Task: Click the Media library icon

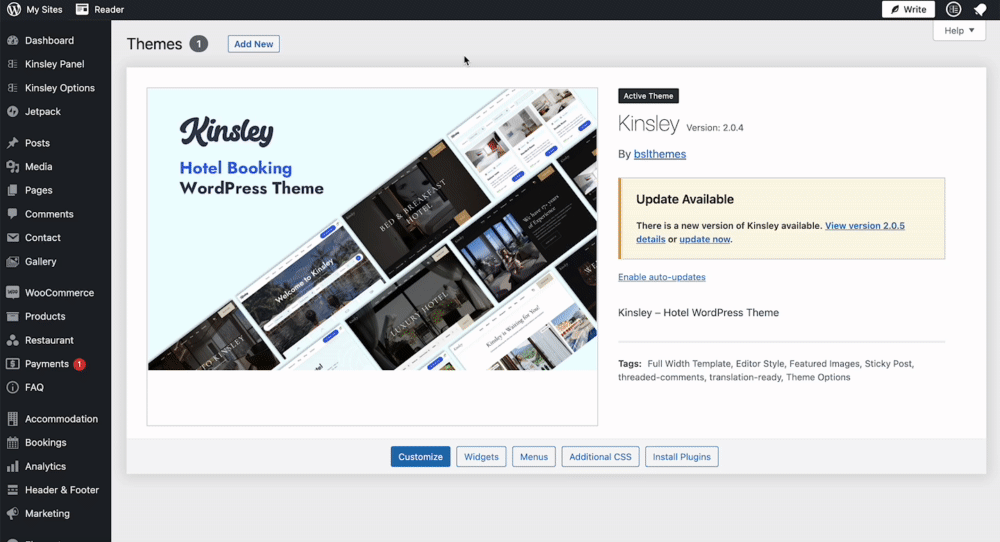Action: coord(13,166)
